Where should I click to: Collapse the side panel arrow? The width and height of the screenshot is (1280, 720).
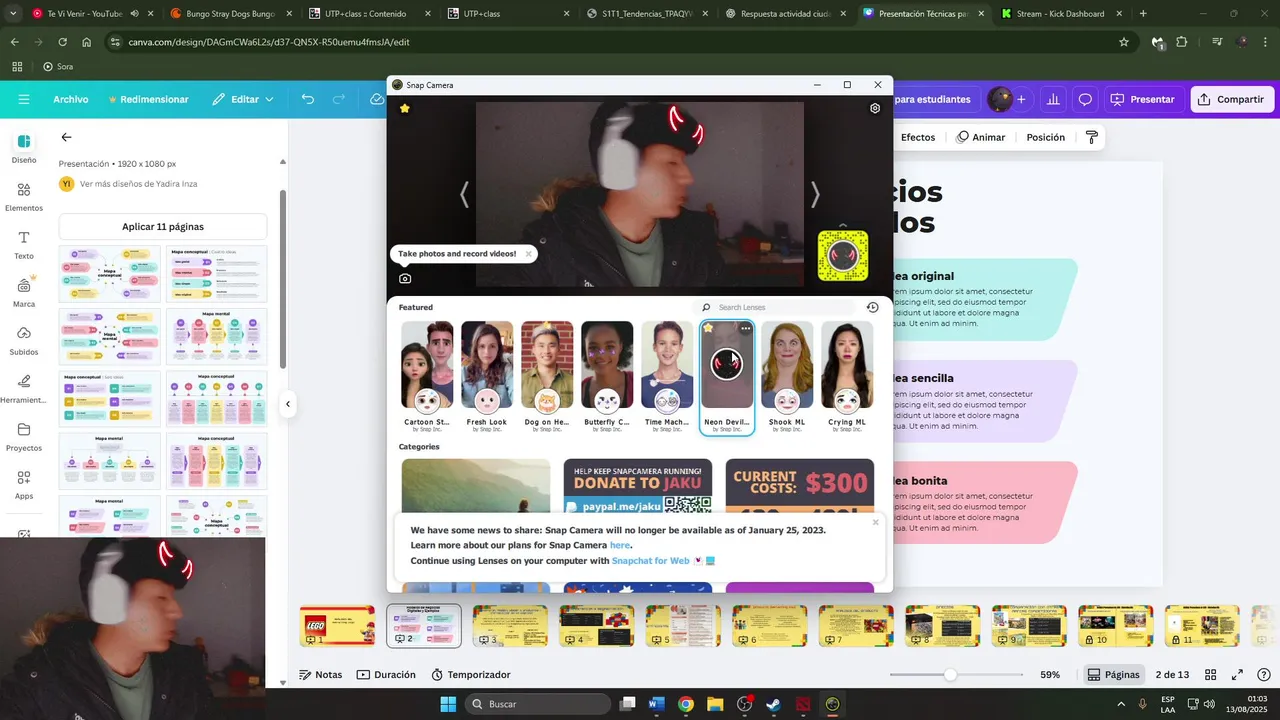click(x=288, y=404)
